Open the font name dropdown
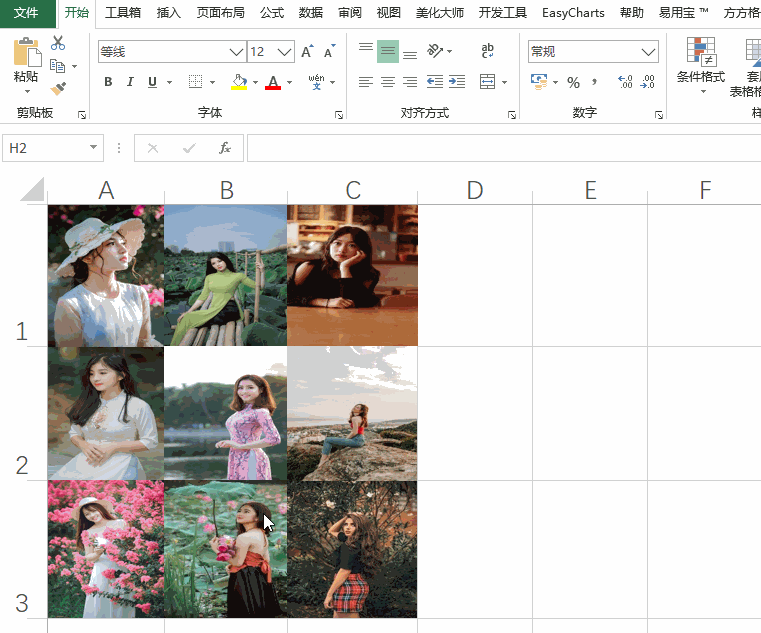This screenshot has width=761, height=633. [x=236, y=52]
